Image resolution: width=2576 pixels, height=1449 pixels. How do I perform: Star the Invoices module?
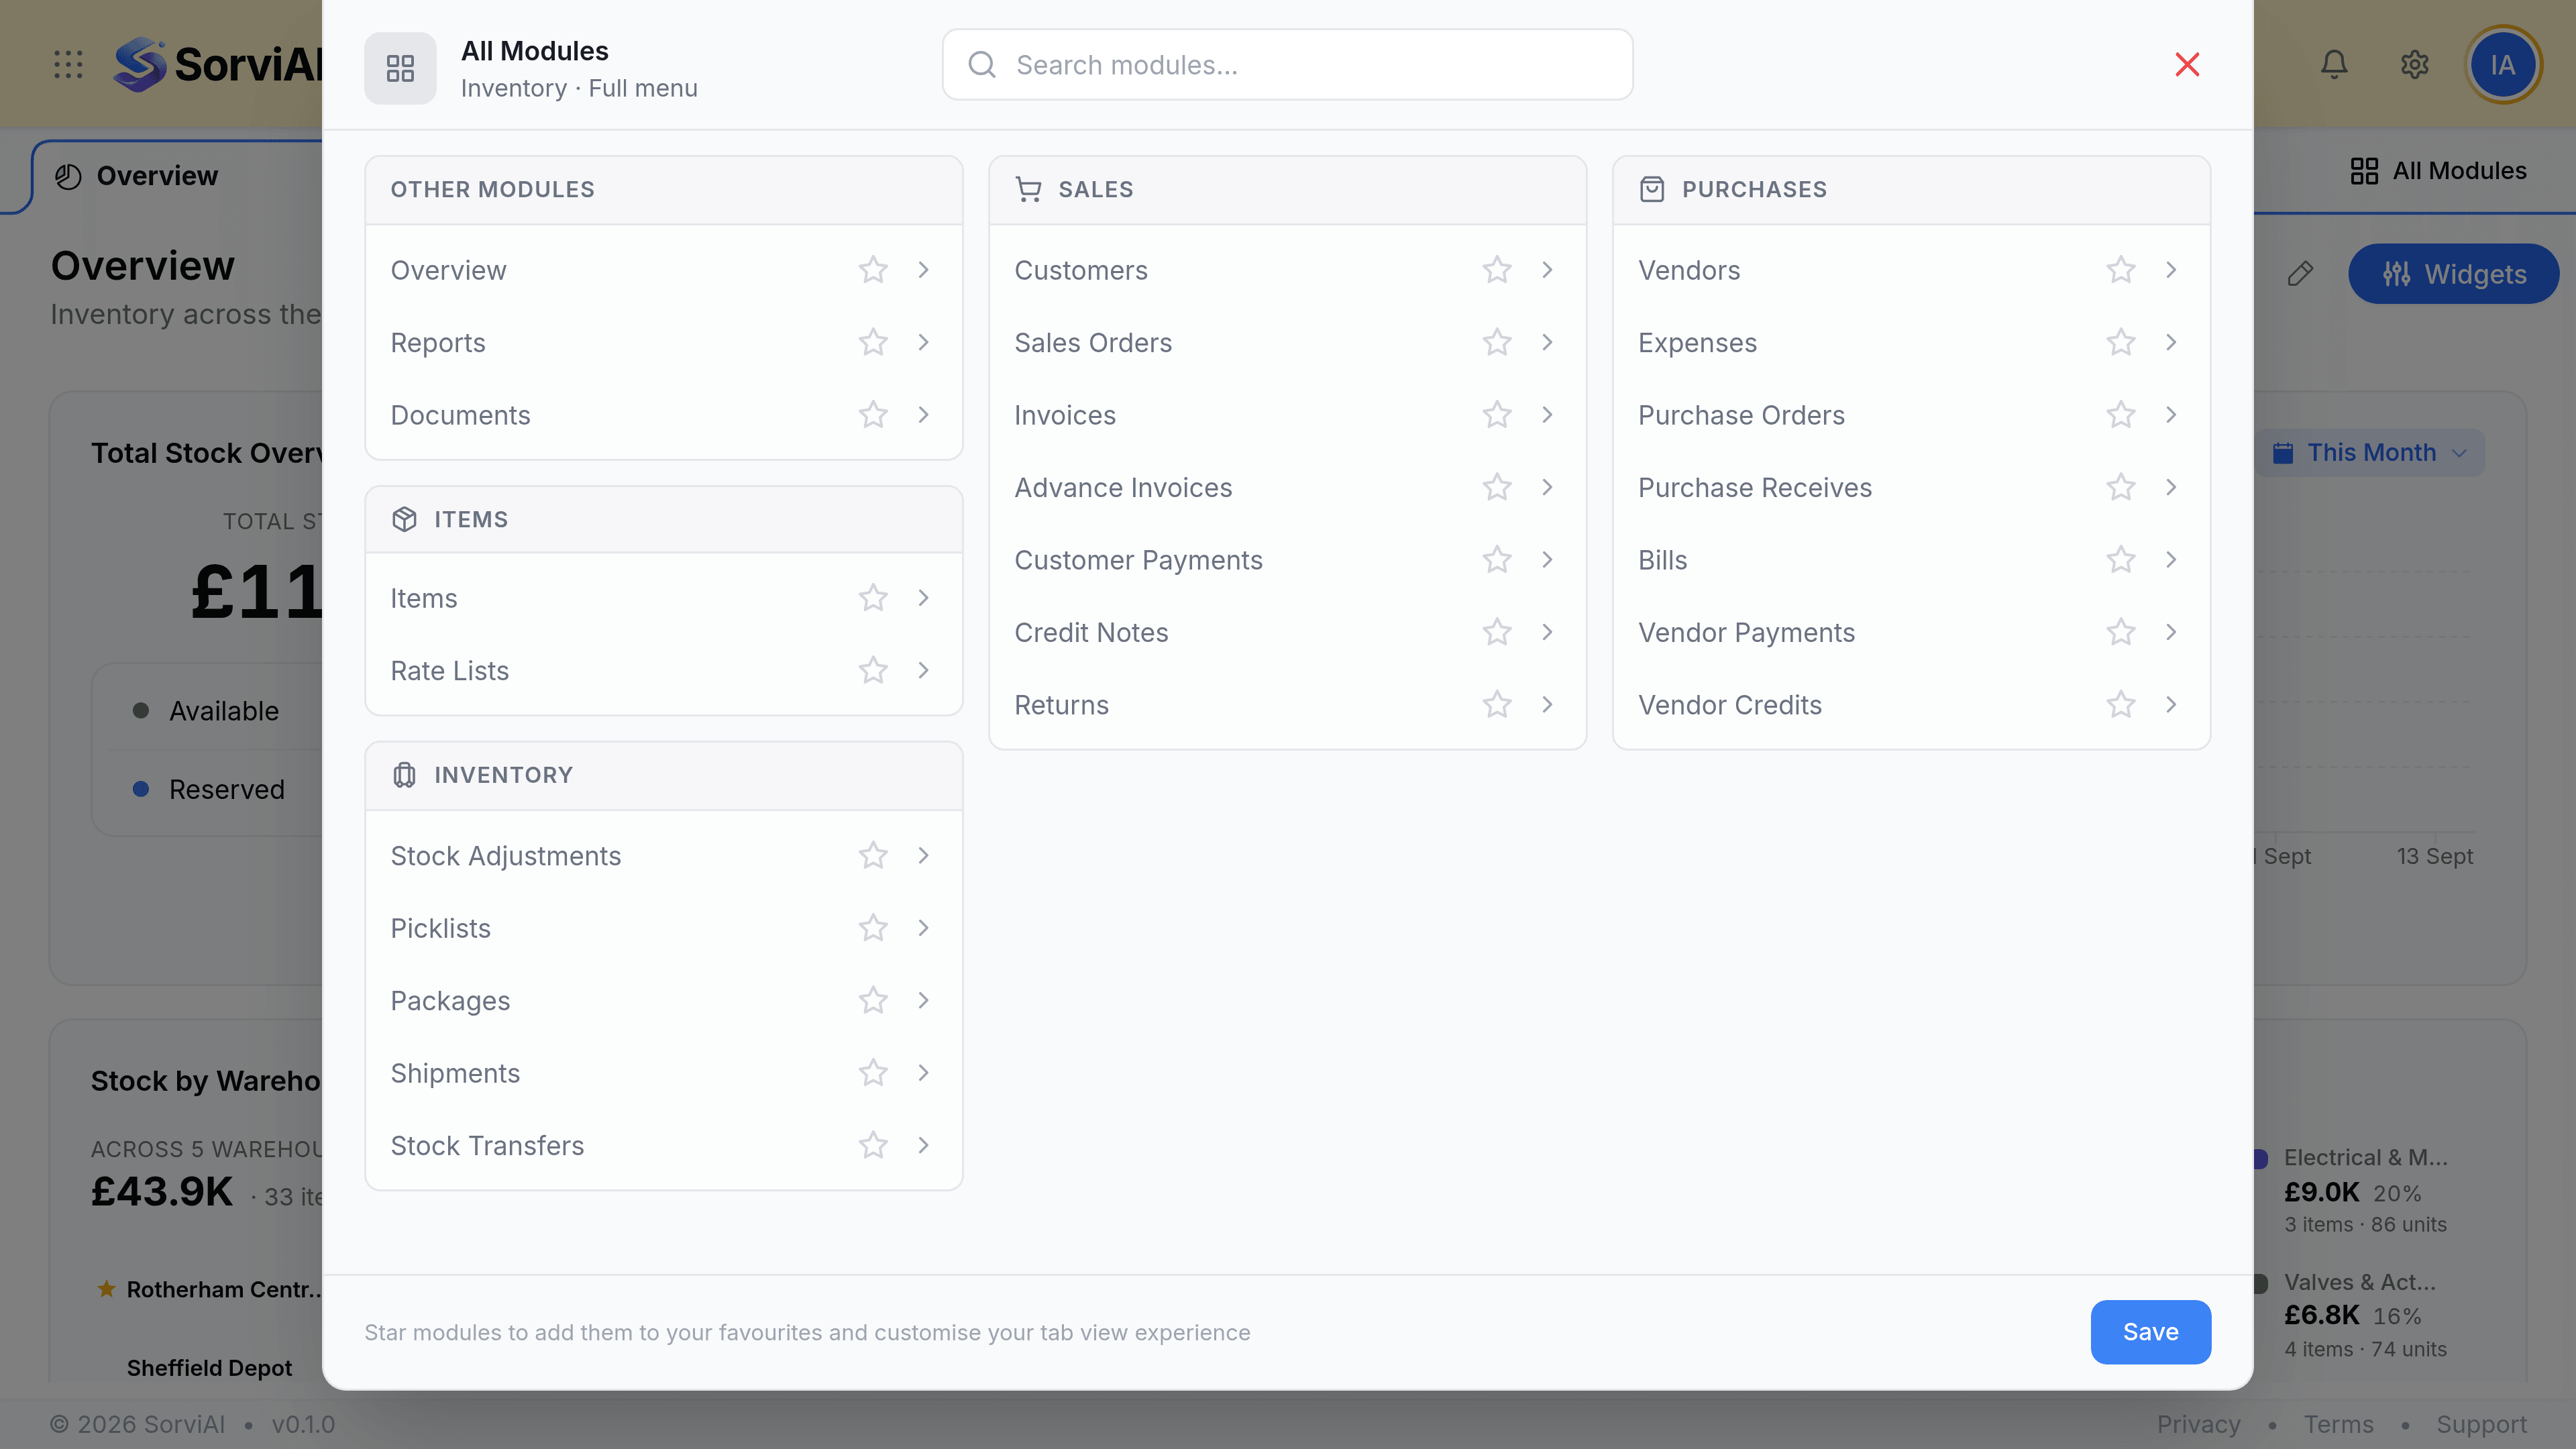coord(1497,415)
